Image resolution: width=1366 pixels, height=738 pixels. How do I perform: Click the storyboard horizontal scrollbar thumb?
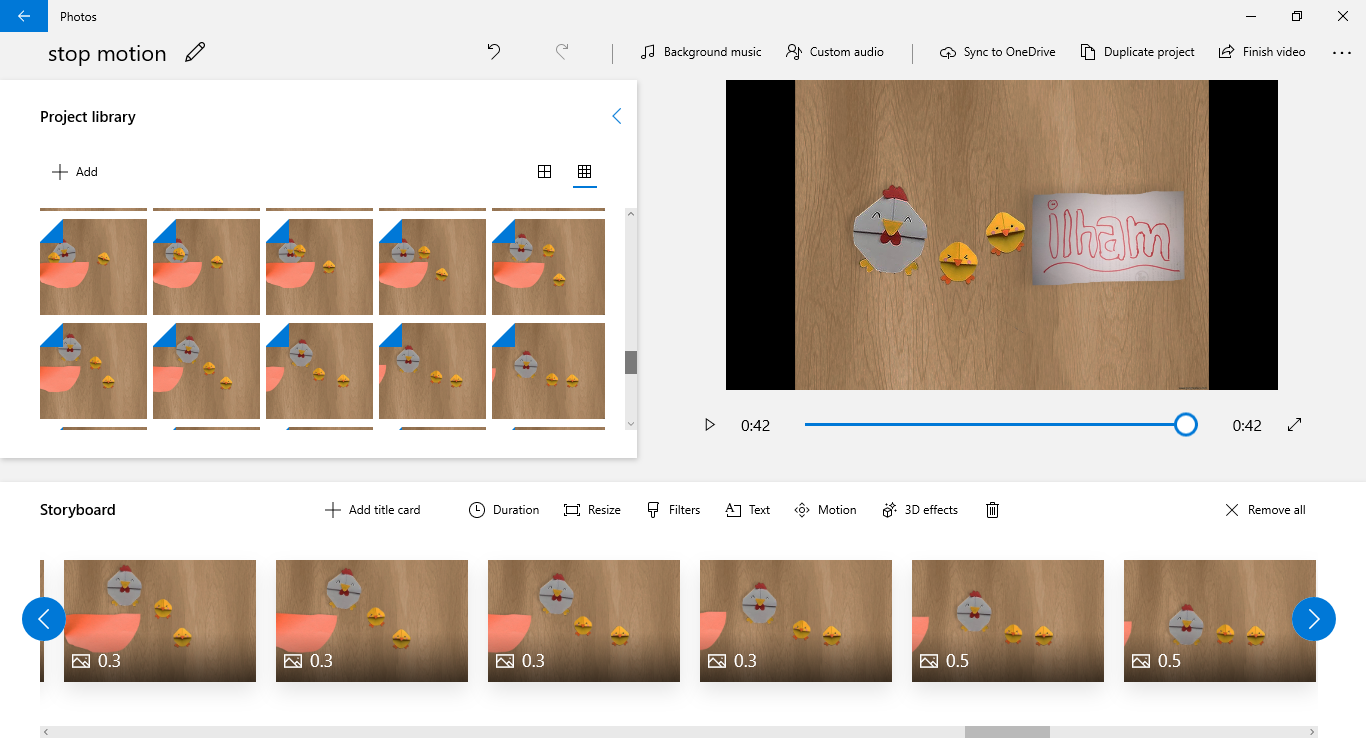1007,732
